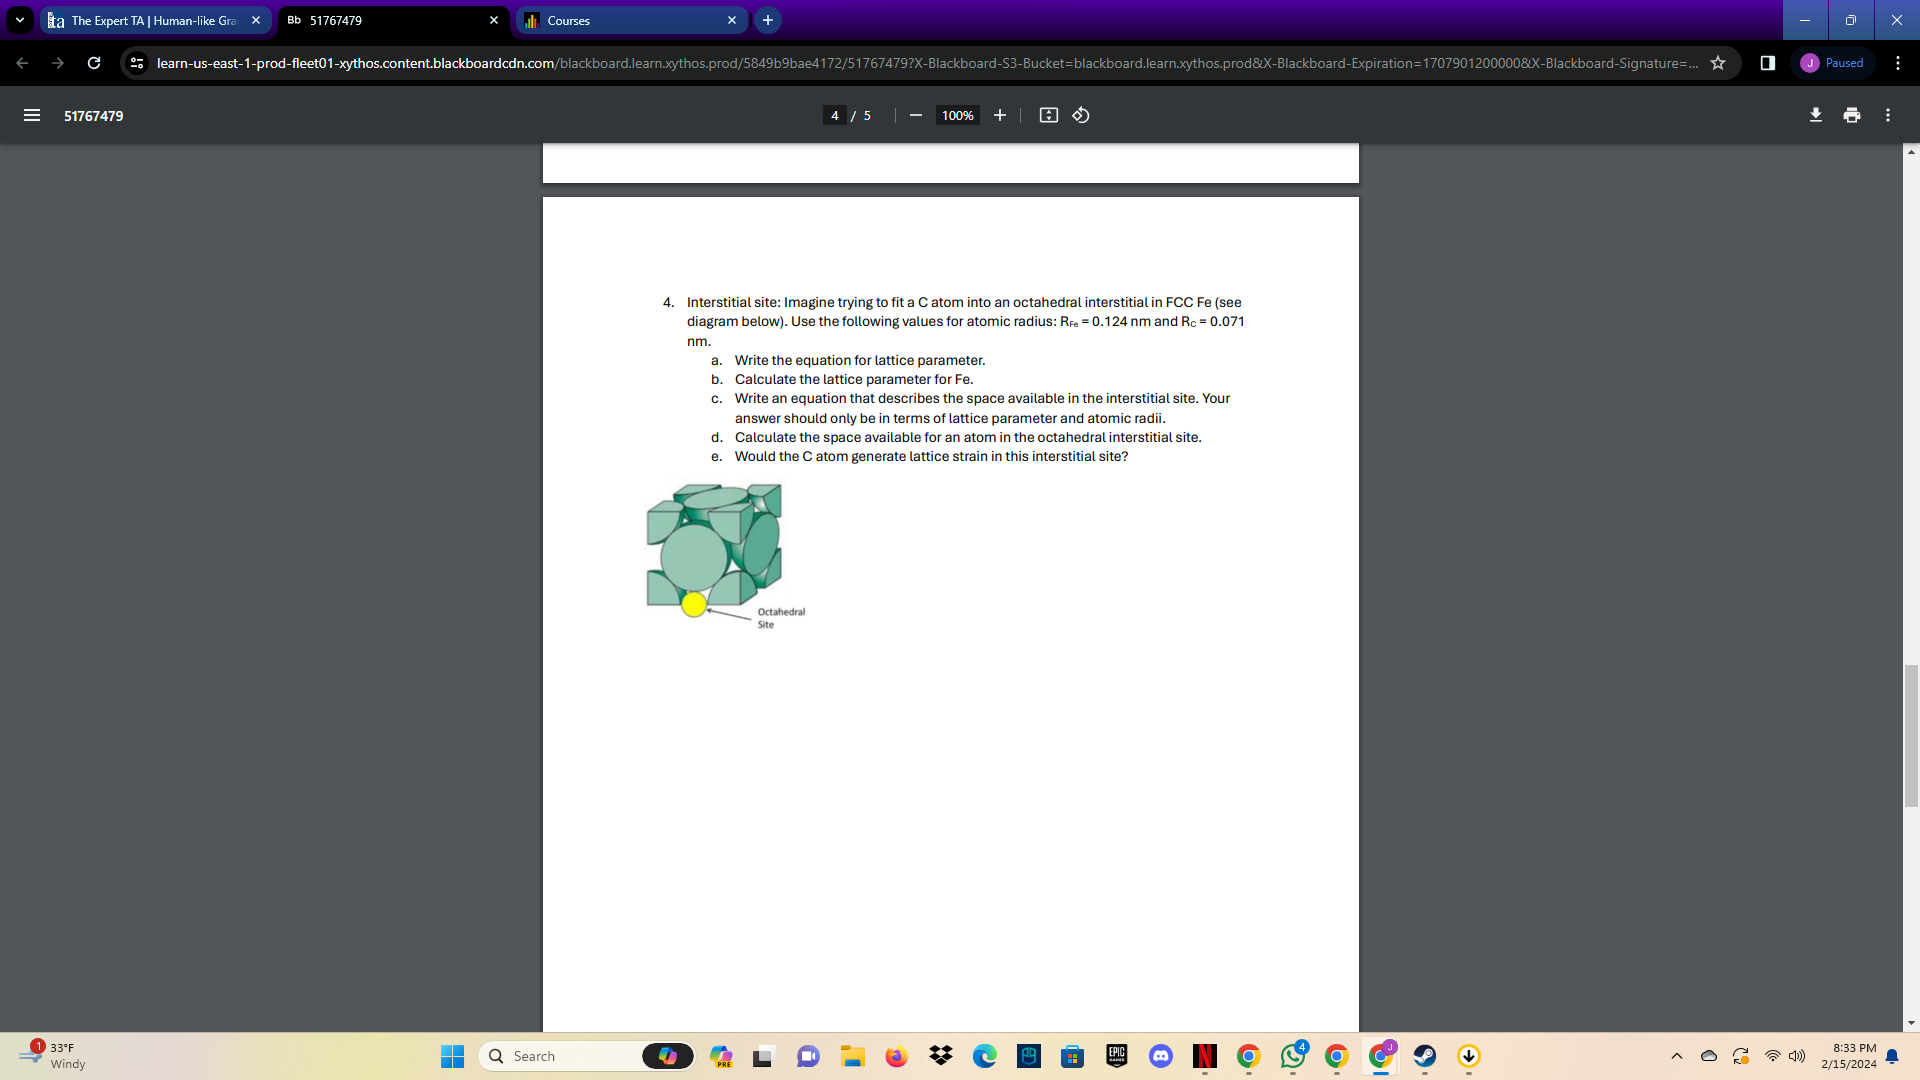The height and width of the screenshot is (1080, 1920).
Task: Expand hidden icons in the system tray
Action: tap(1677, 1056)
